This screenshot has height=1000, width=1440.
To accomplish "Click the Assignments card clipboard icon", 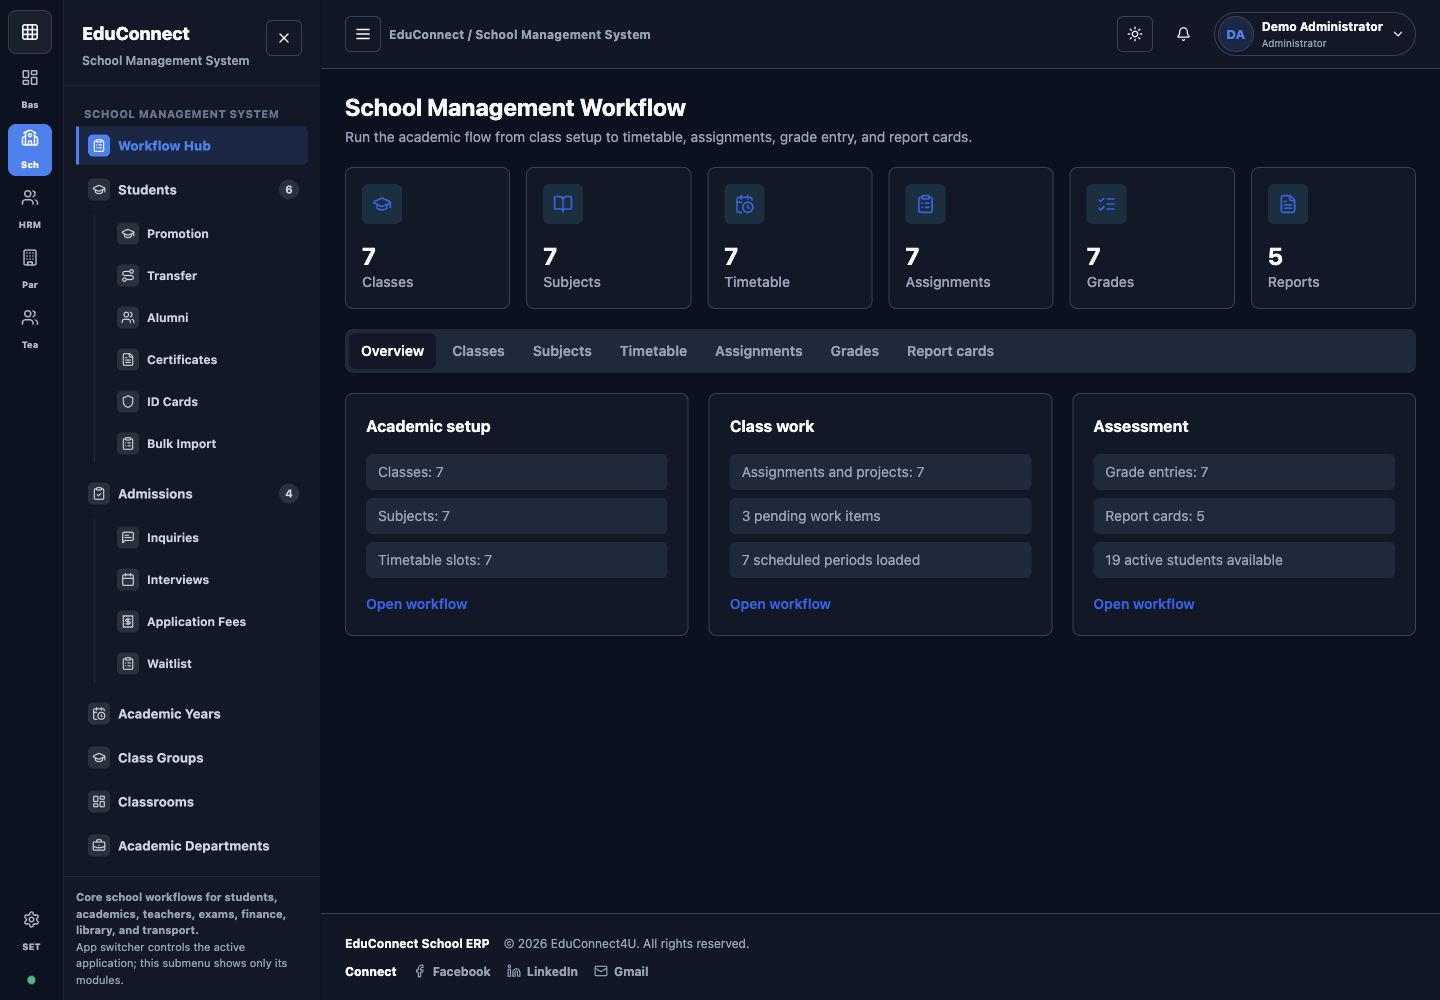I will 925,204.
